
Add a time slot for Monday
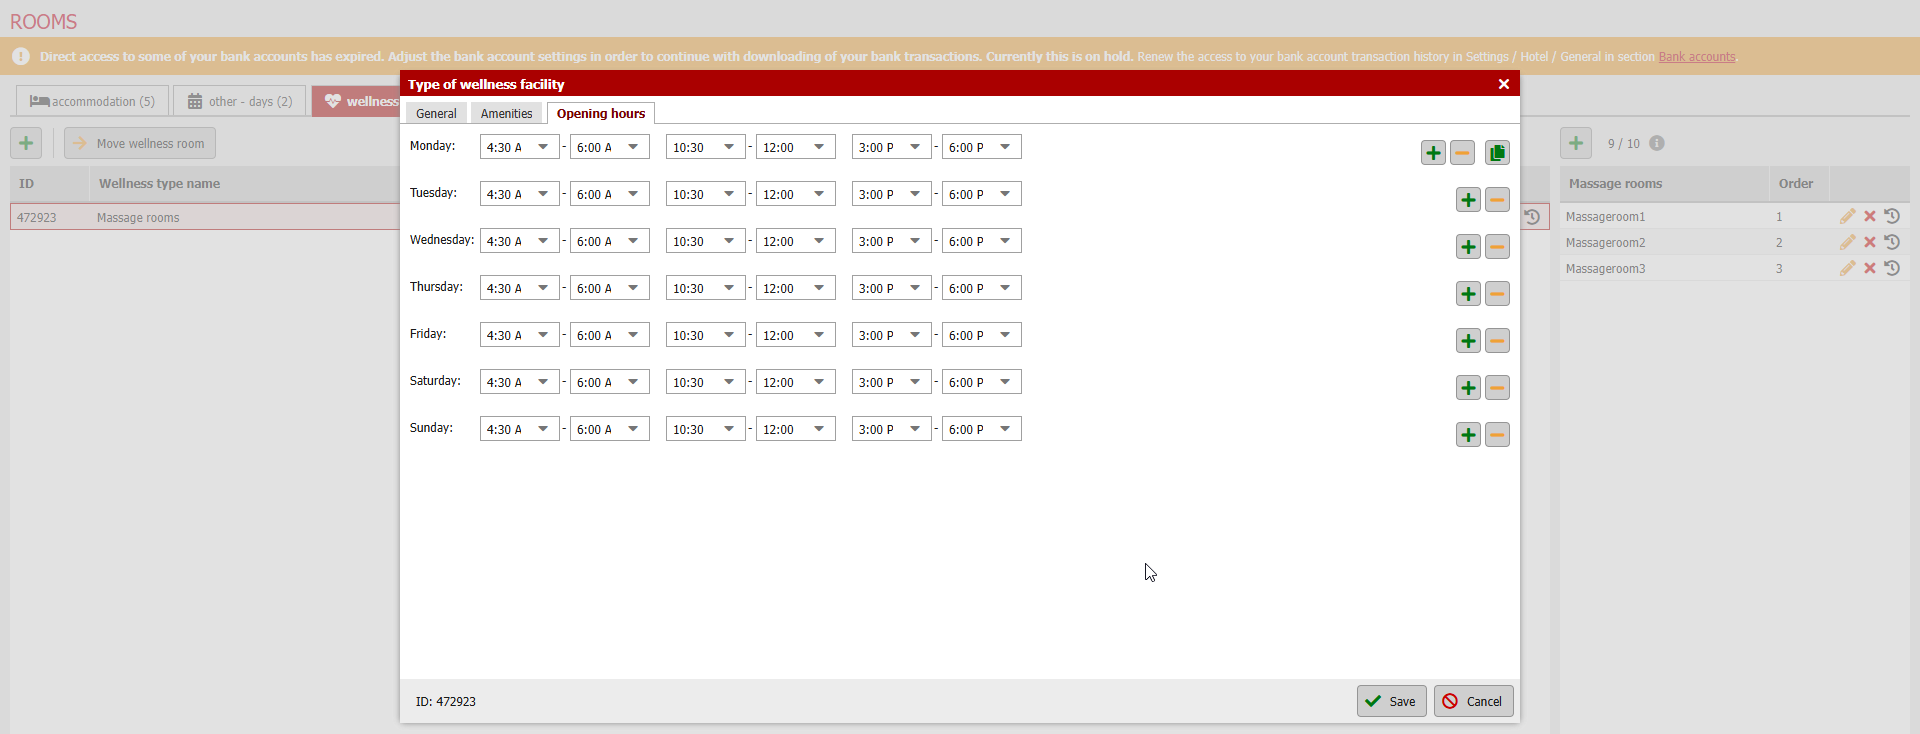coord(1433,153)
